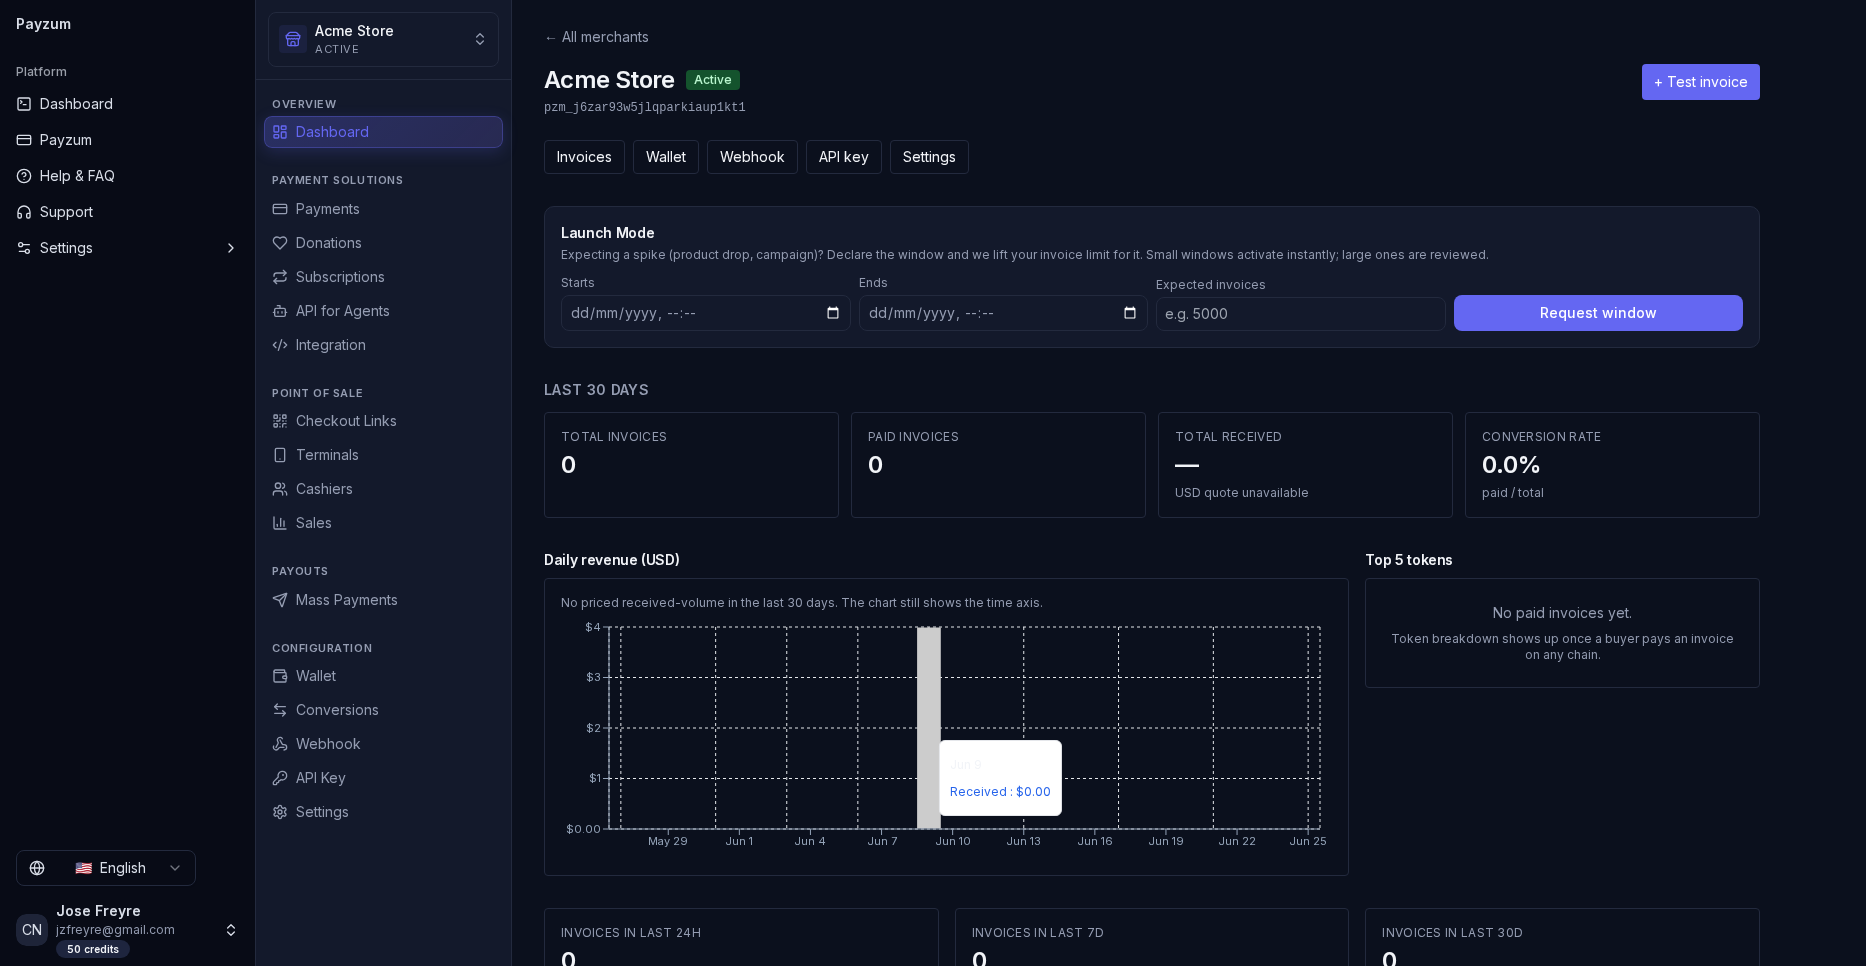Open the Acme Store merchant switcher
Screen dimensions: 1866x966
(x=383, y=39)
